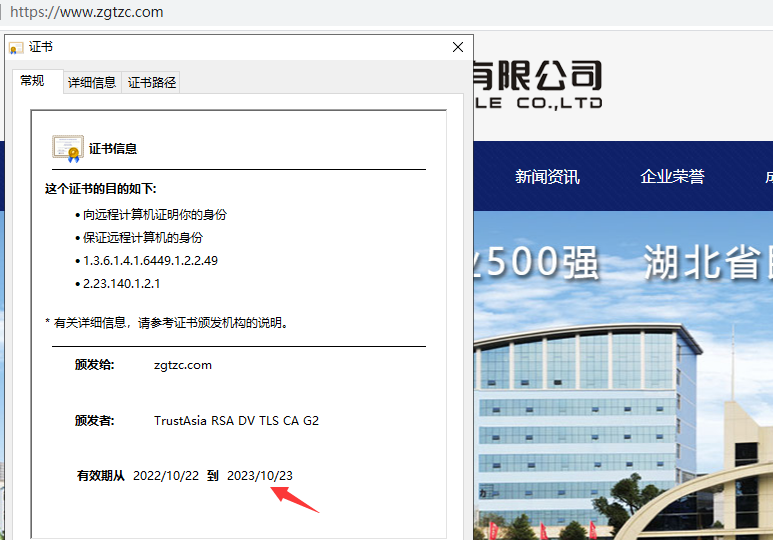Viewport: 773px width, 540px height.
Task: Switch to the 常规 tab
Action: (33, 80)
